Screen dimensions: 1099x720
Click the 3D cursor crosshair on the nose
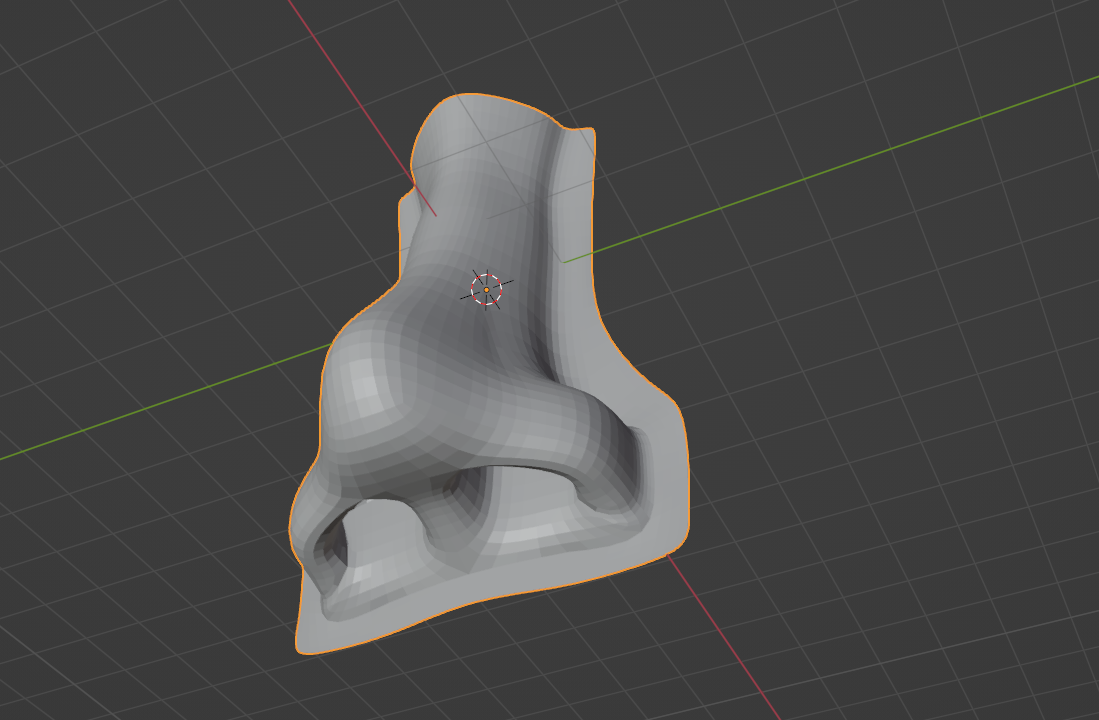(486, 289)
